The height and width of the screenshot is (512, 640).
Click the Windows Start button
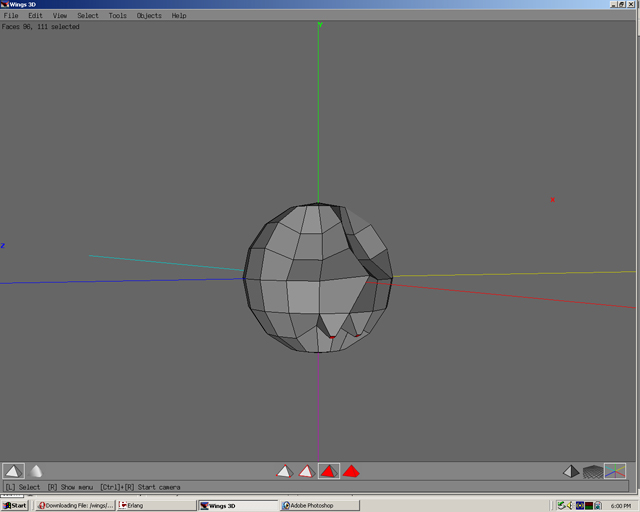pyautogui.click(x=16, y=505)
